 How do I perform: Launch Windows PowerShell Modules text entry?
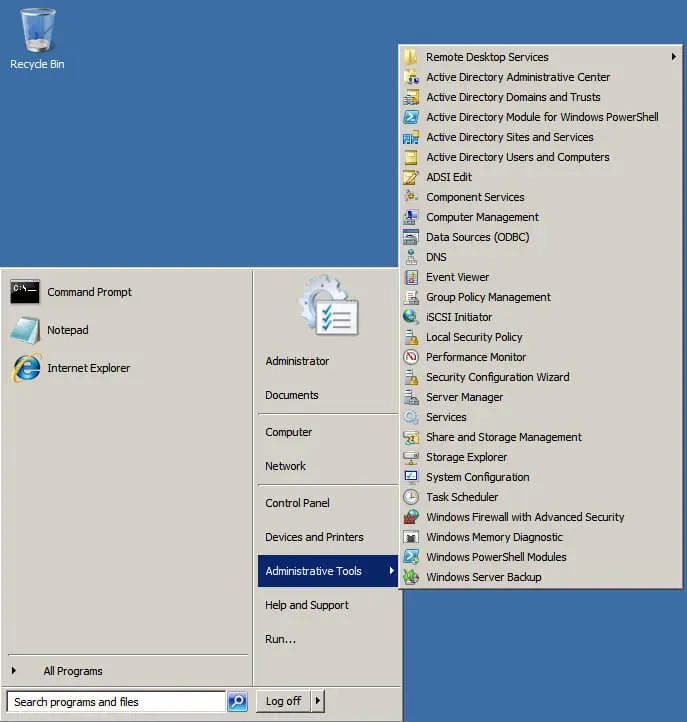coord(496,557)
